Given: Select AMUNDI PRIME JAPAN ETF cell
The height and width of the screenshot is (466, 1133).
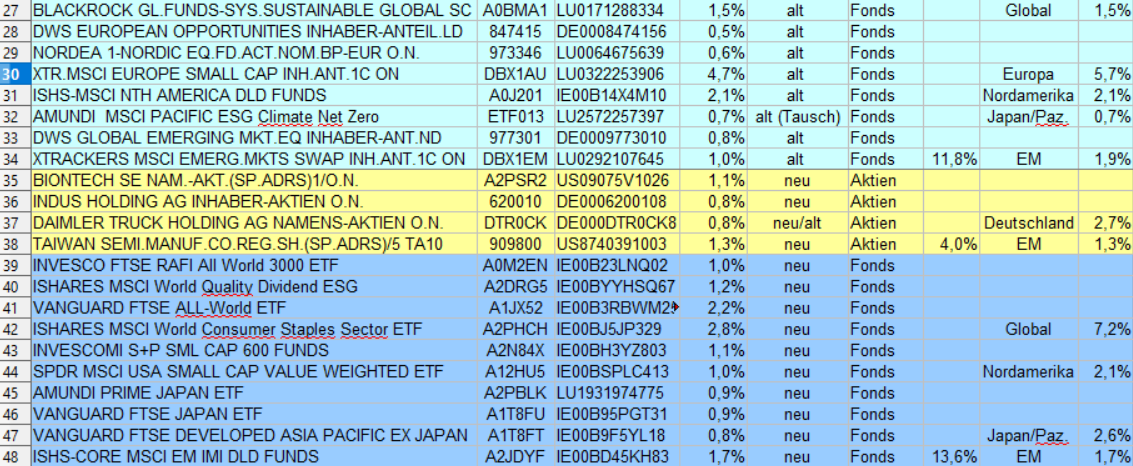Looking at the screenshot, I should (x=254, y=393).
